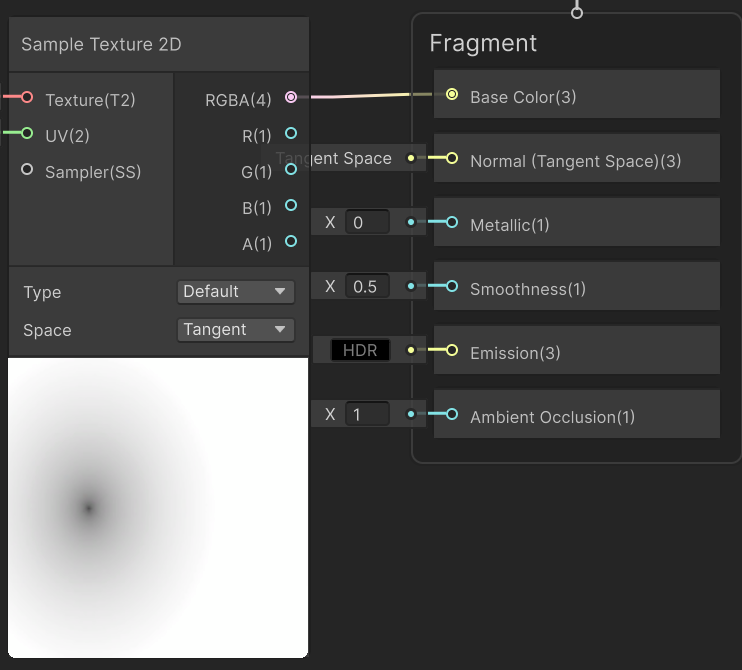Open the Space dropdown set to Tangent
Image resolution: width=742 pixels, height=670 pixels.
[236, 330]
